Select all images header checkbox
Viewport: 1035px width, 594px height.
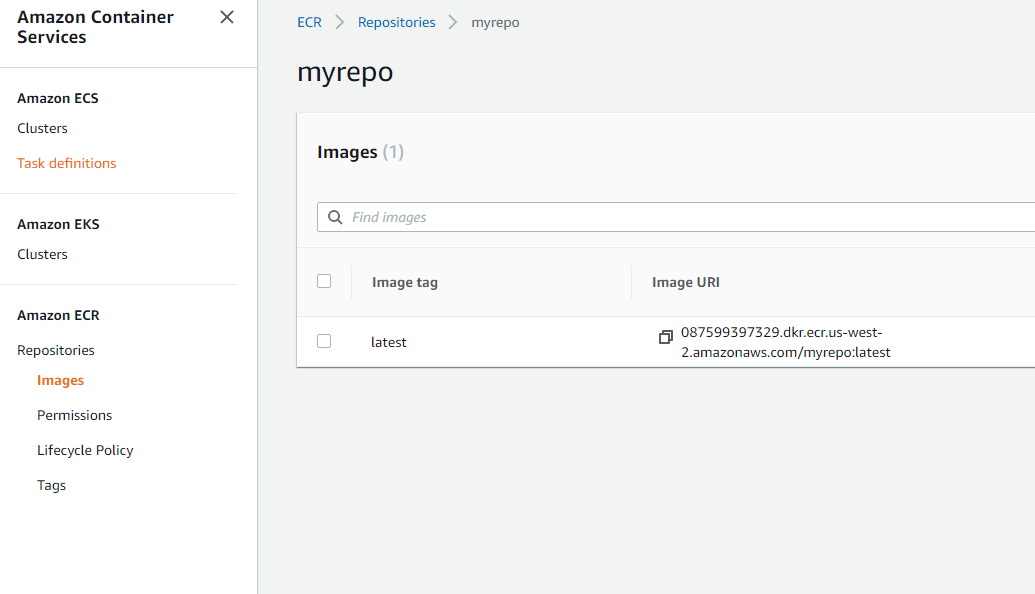(x=324, y=281)
